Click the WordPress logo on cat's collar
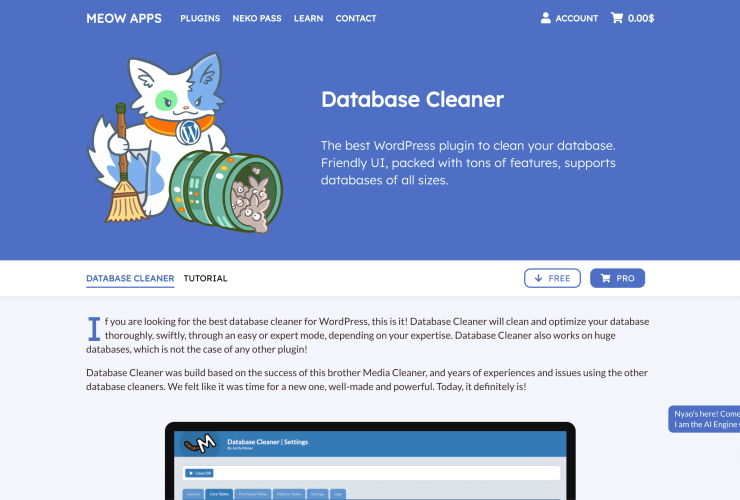 click(184, 130)
